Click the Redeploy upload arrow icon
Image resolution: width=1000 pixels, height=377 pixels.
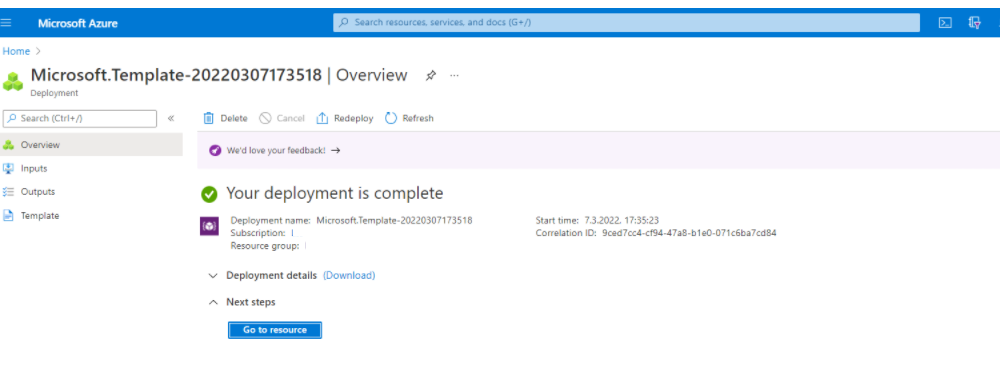[322, 118]
